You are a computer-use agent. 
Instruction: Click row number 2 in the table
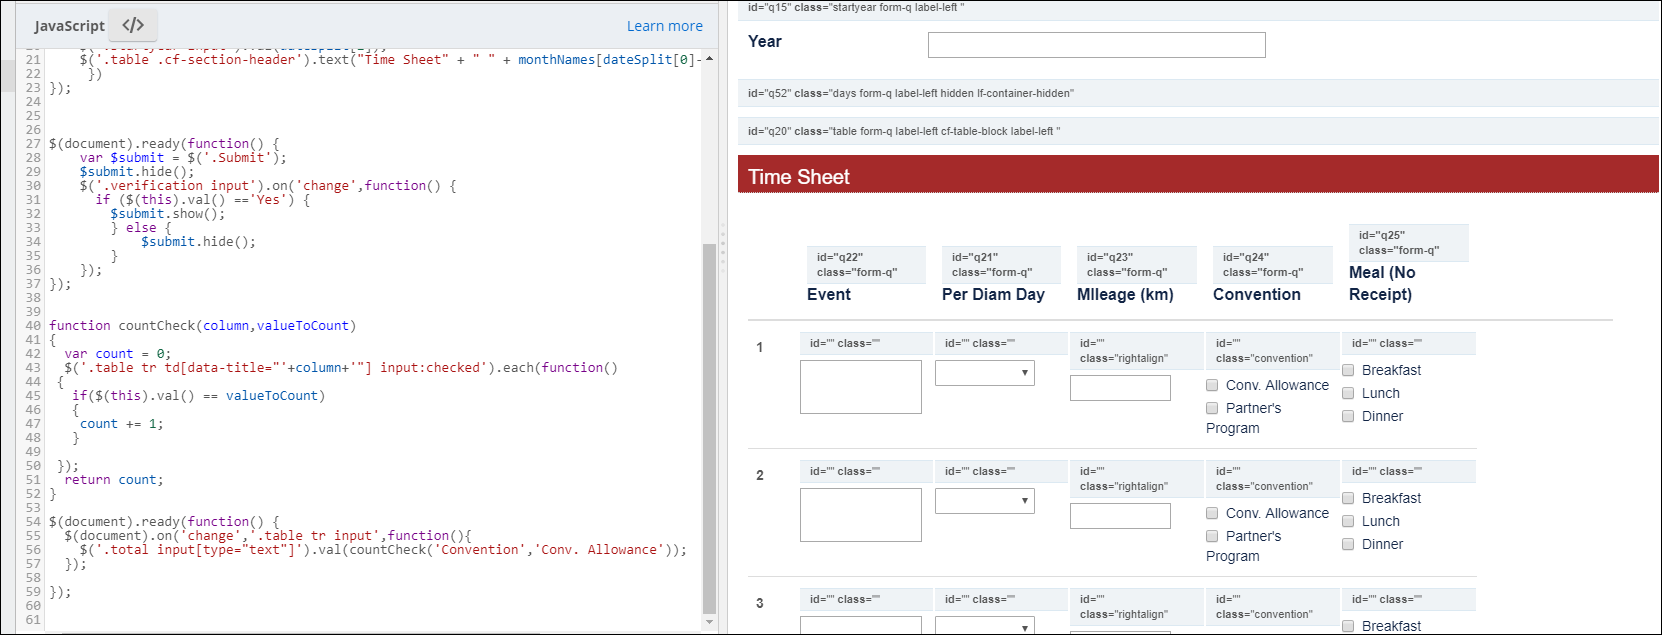(760, 475)
